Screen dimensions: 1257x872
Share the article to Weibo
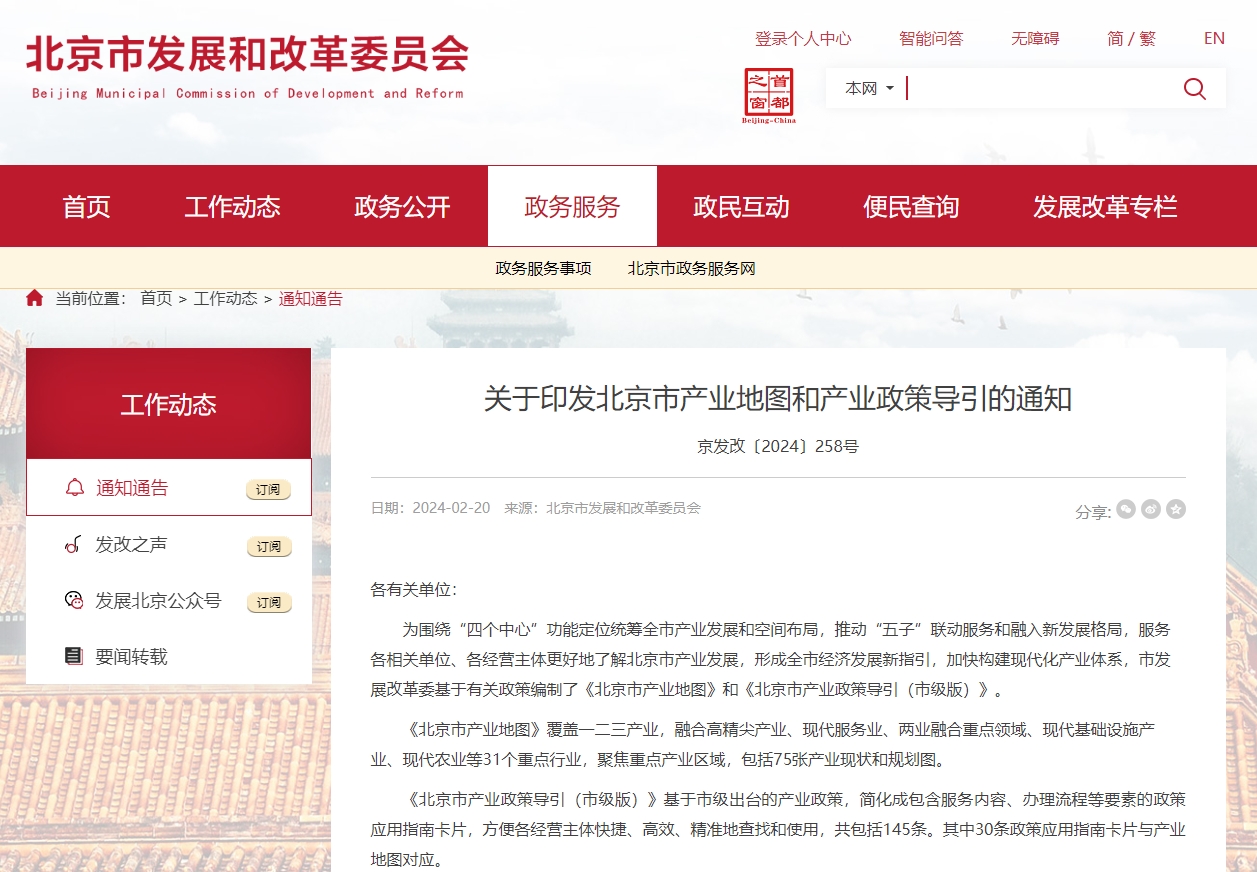(x=1151, y=510)
